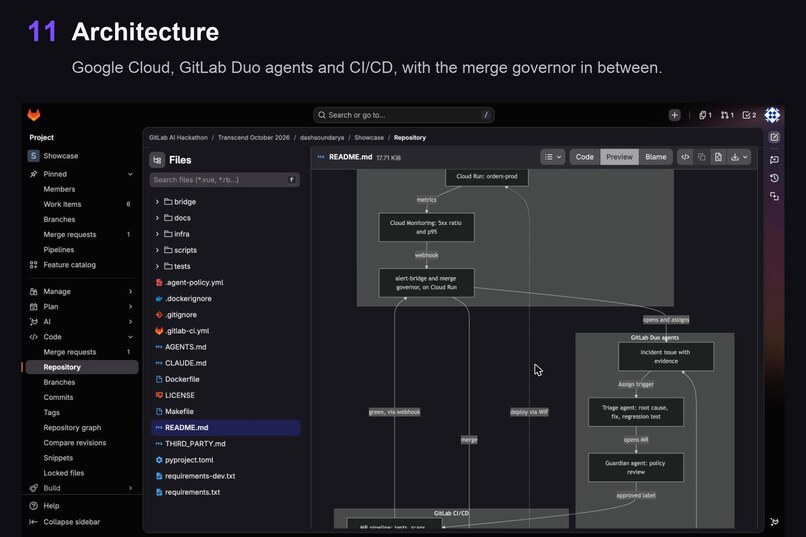
Task: Open the to-do list counter icon
Action: 749,115
